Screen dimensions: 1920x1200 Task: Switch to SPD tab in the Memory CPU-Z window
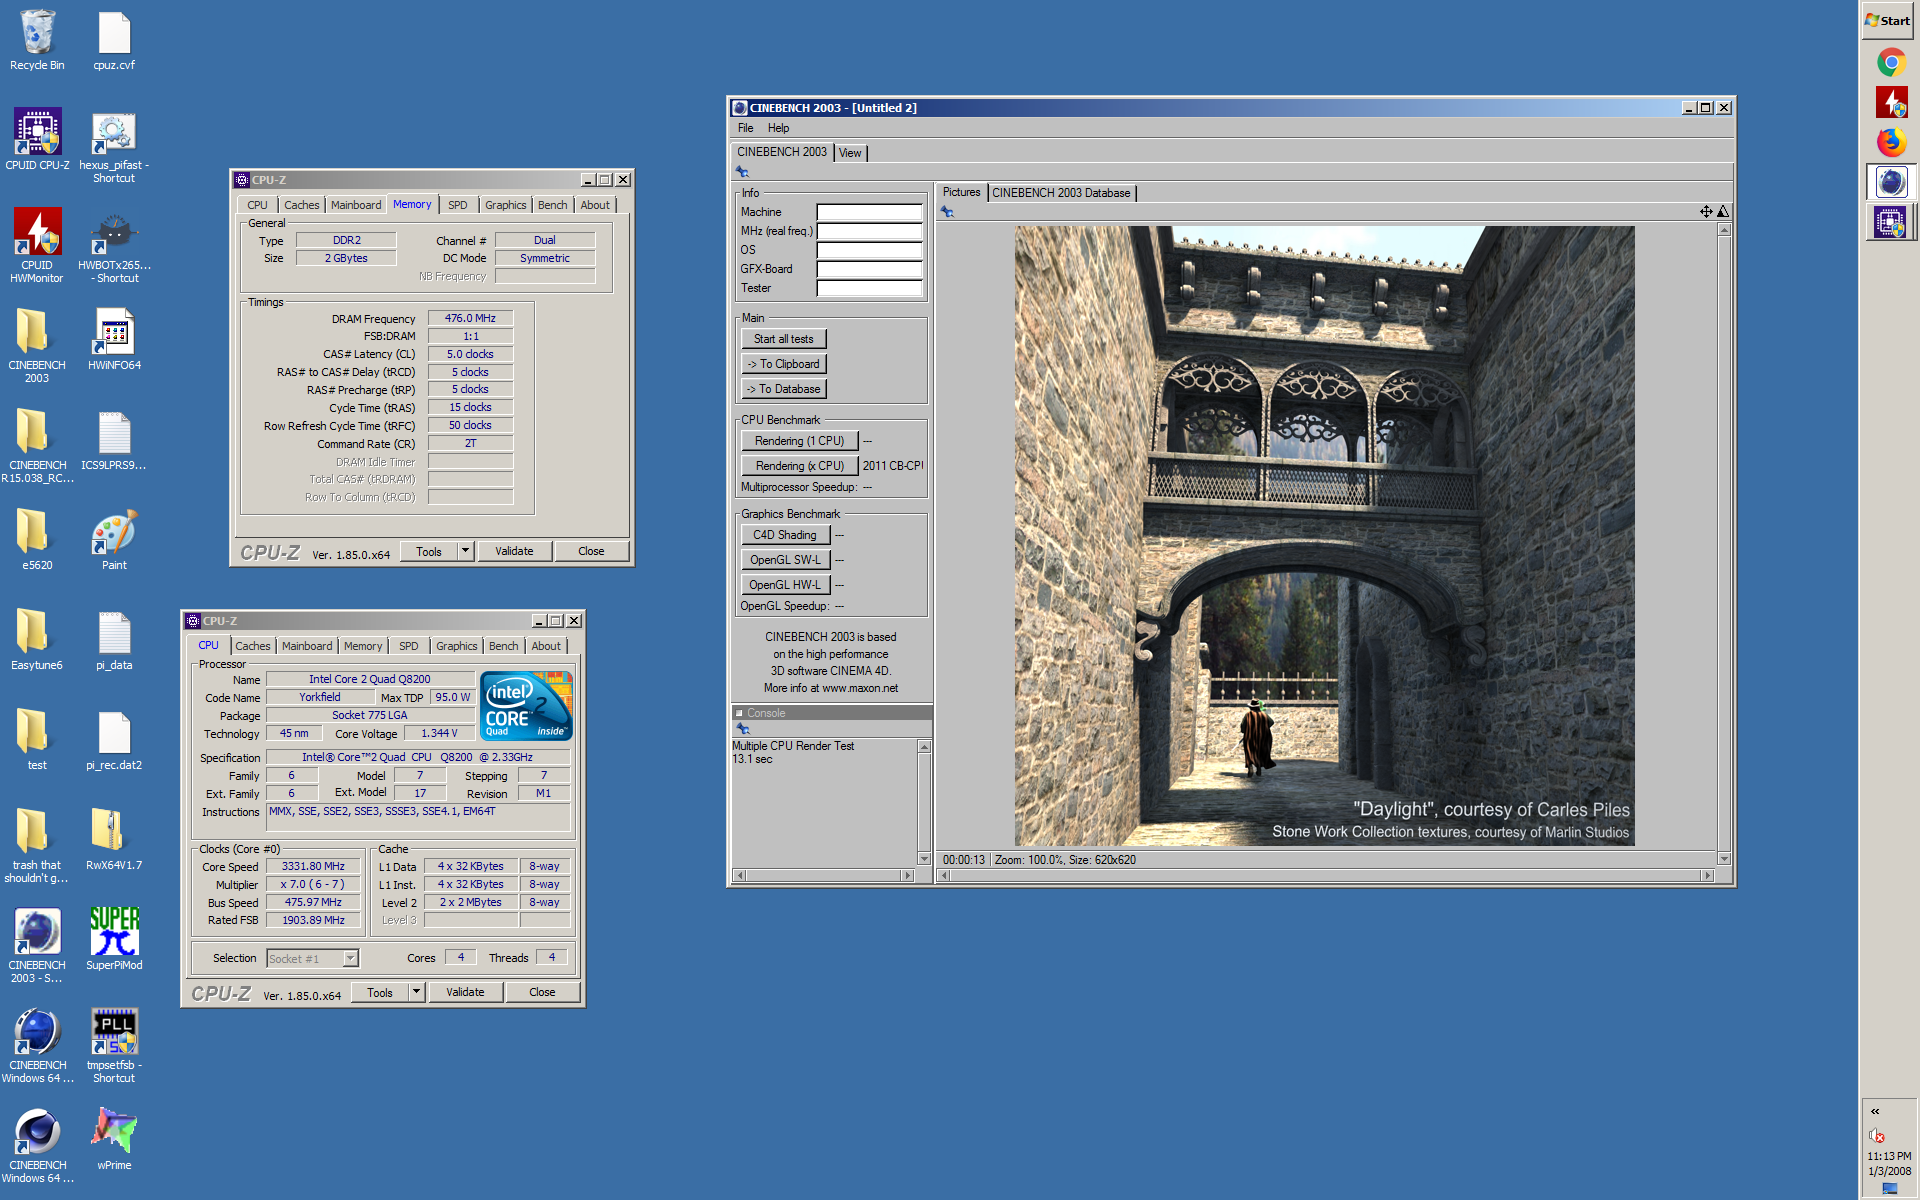pyautogui.click(x=457, y=205)
